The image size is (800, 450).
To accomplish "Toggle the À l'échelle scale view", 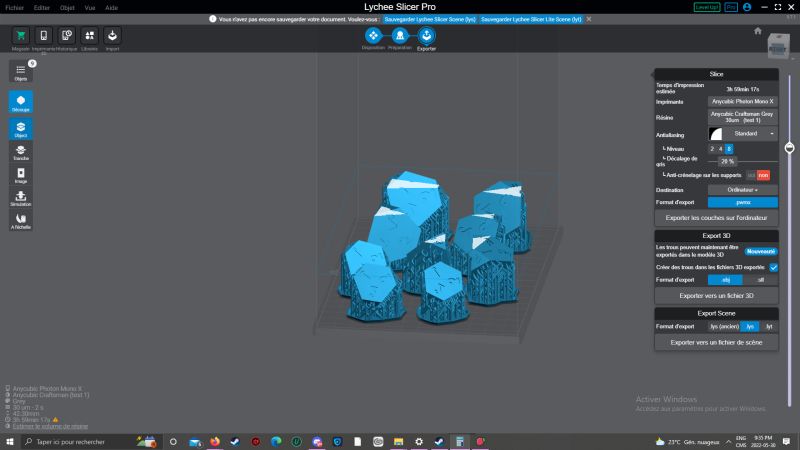I will [x=21, y=221].
